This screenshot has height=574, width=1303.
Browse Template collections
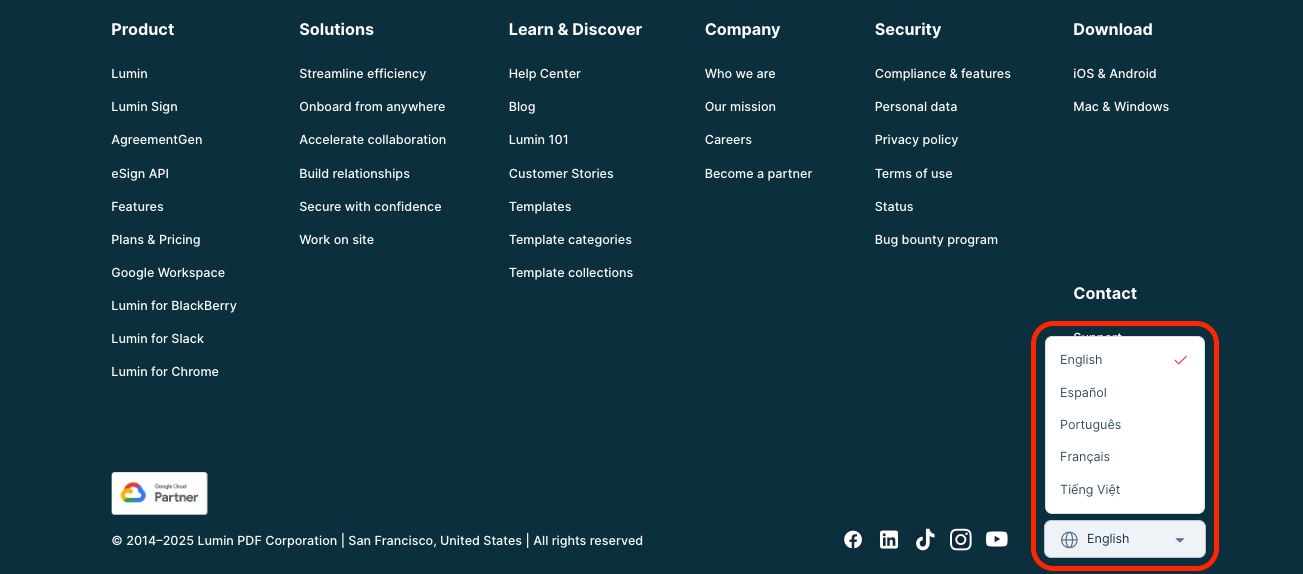[571, 273]
